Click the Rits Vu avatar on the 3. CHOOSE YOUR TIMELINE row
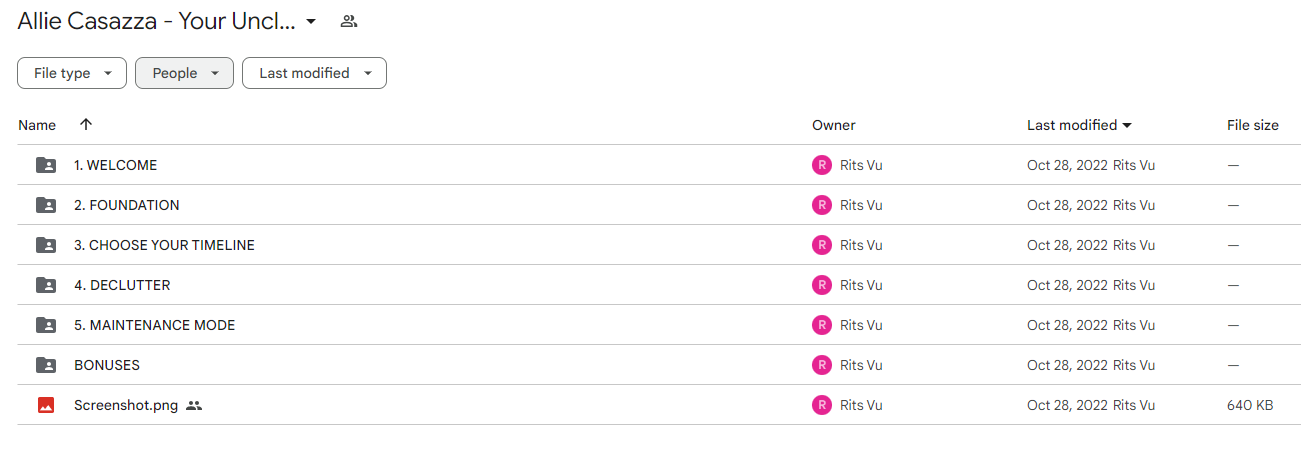This screenshot has width=1301, height=462. point(822,245)
